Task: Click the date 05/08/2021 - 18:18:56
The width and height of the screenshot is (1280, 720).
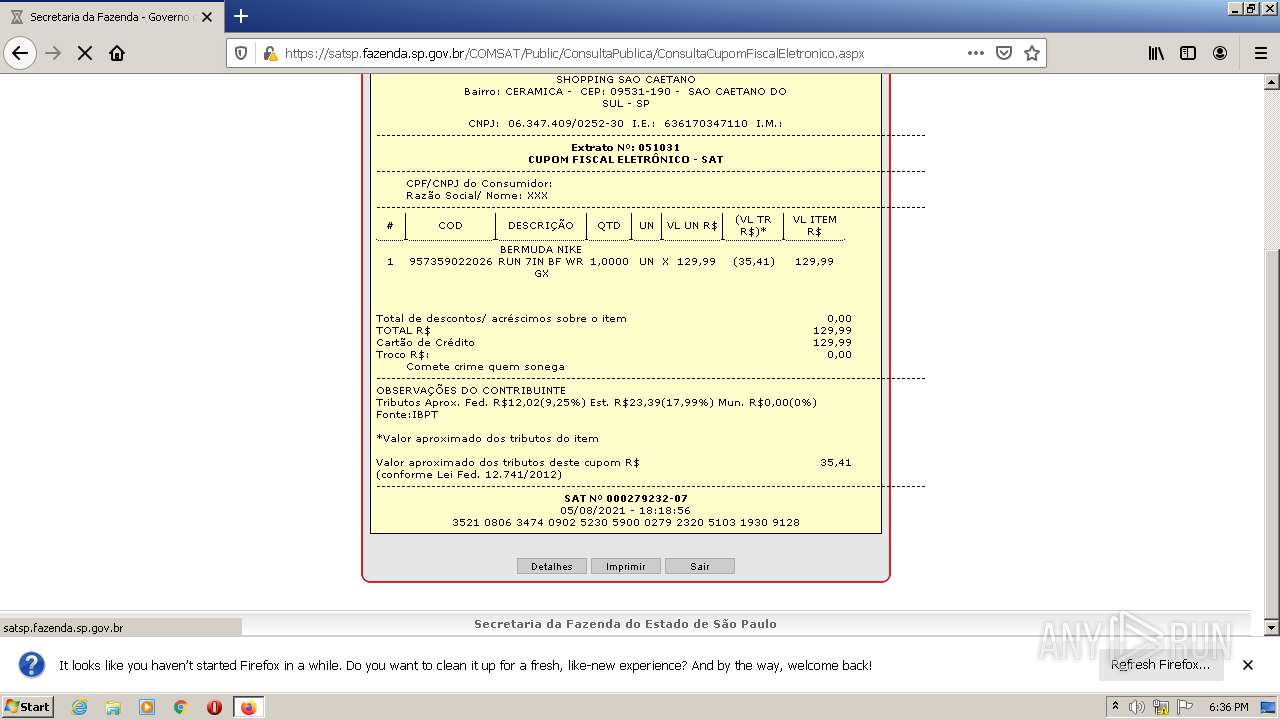Action: point(626,510)
